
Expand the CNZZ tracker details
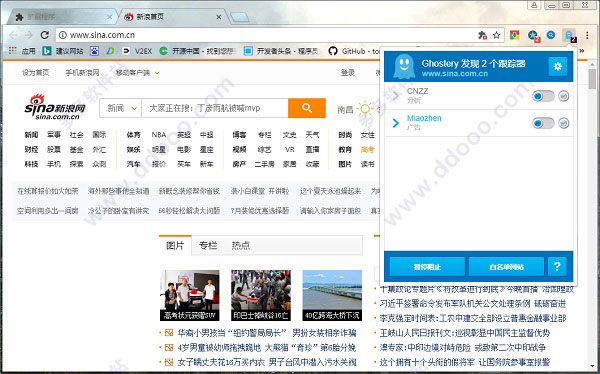pos(396,96)
